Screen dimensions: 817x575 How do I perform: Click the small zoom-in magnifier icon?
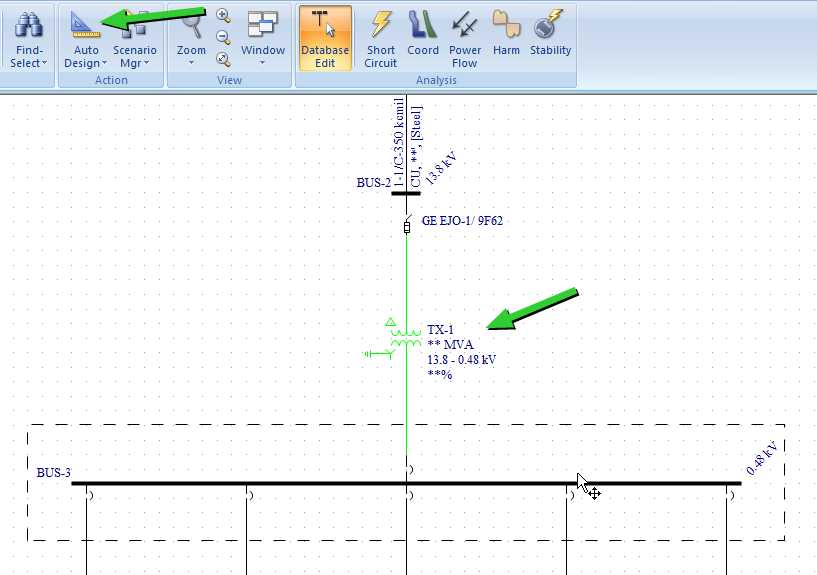coord(223,16)
